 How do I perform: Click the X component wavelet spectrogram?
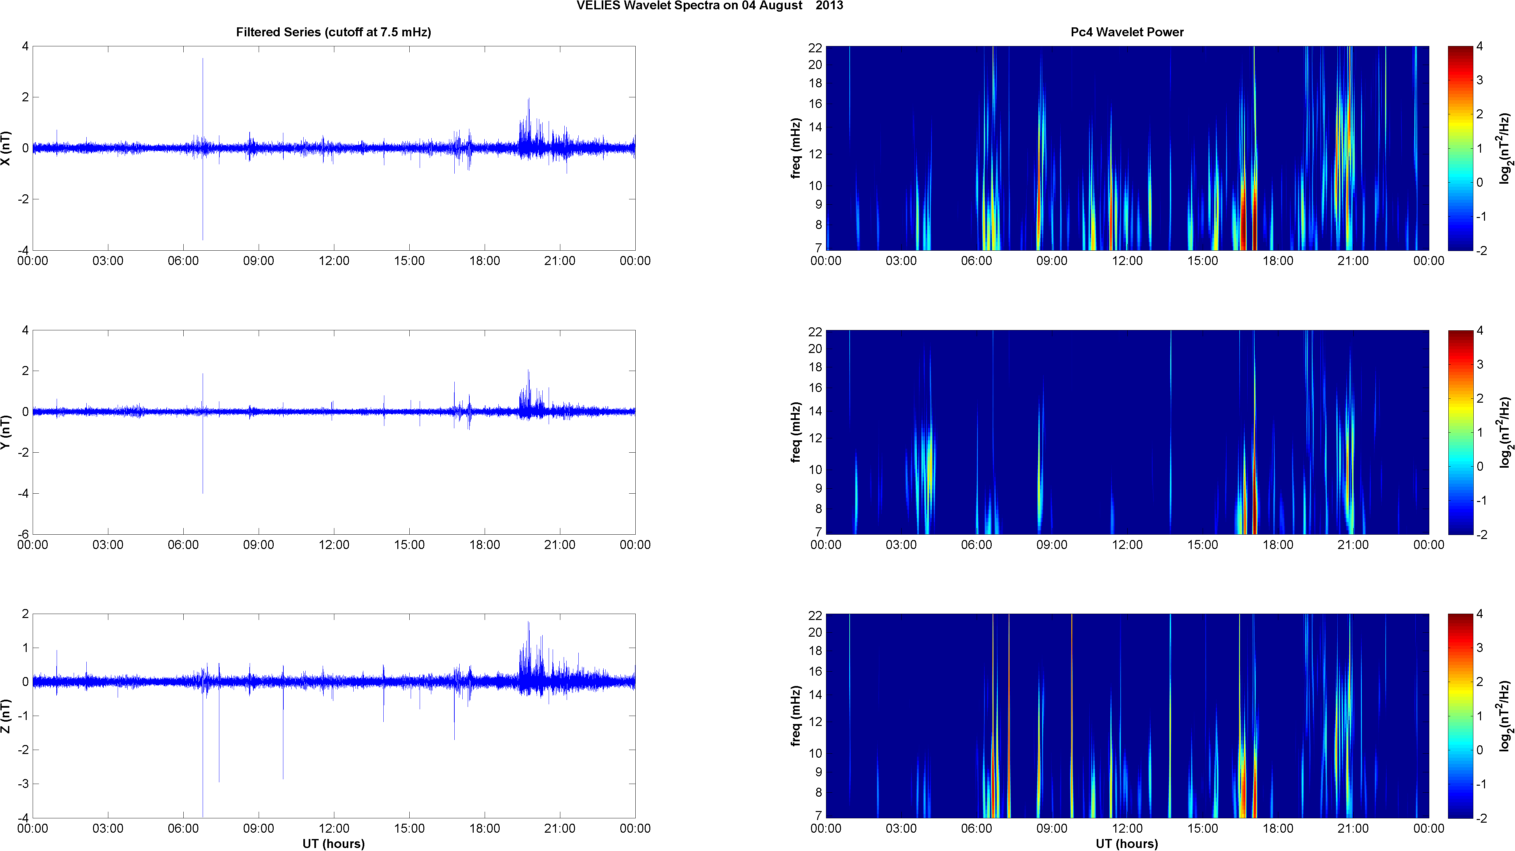point(1127,148)
